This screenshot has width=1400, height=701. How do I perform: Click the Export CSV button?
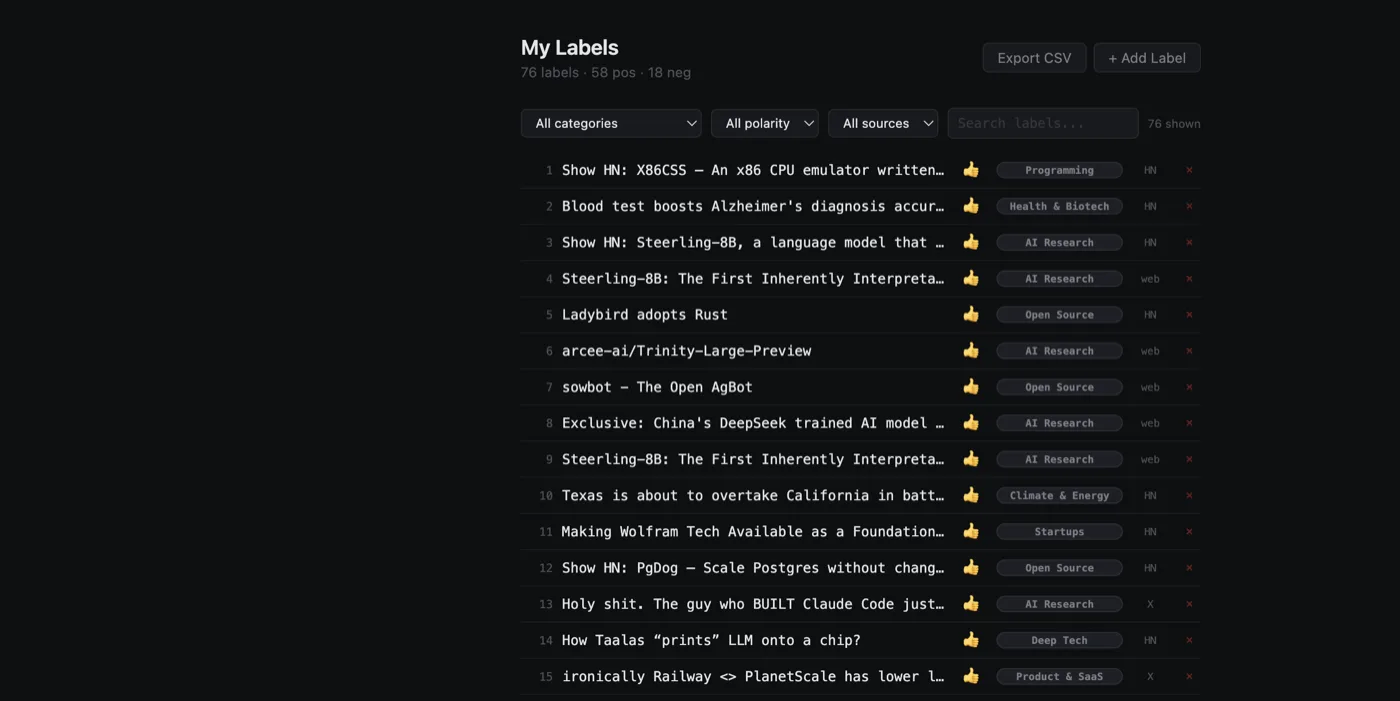click(x=1034, y=57)
